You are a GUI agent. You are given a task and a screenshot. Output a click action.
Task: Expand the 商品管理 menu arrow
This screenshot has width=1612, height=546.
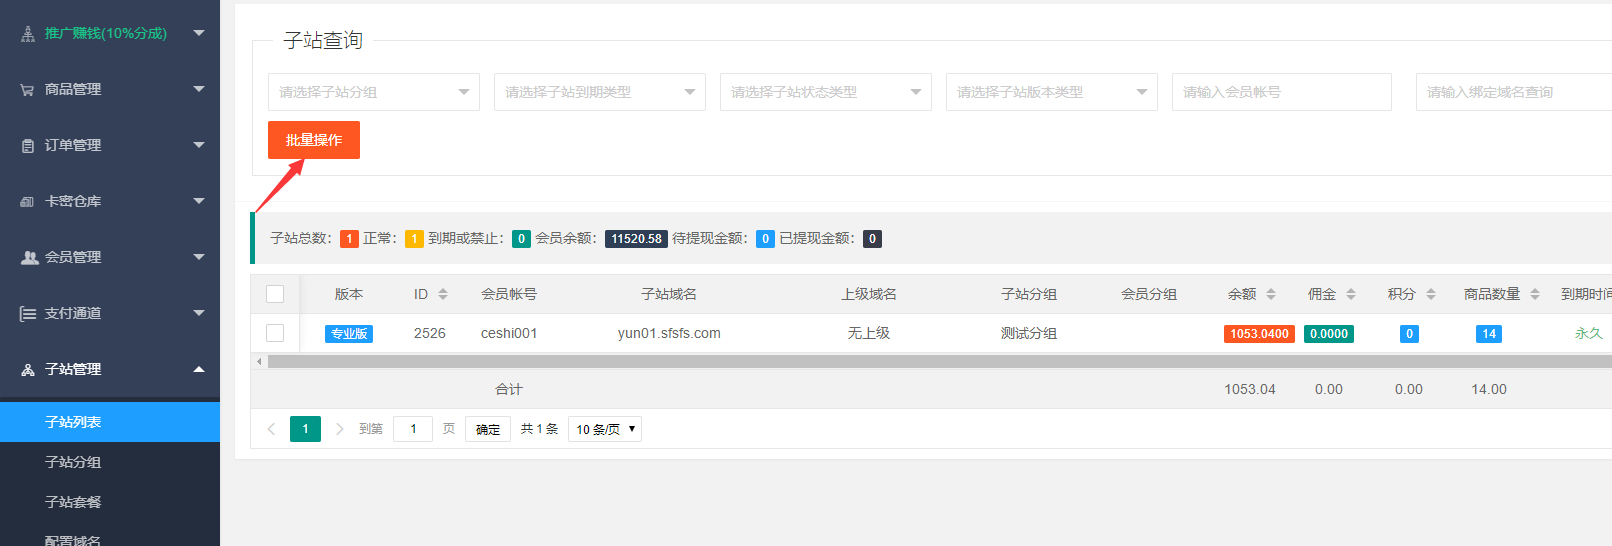pos(199,89)
